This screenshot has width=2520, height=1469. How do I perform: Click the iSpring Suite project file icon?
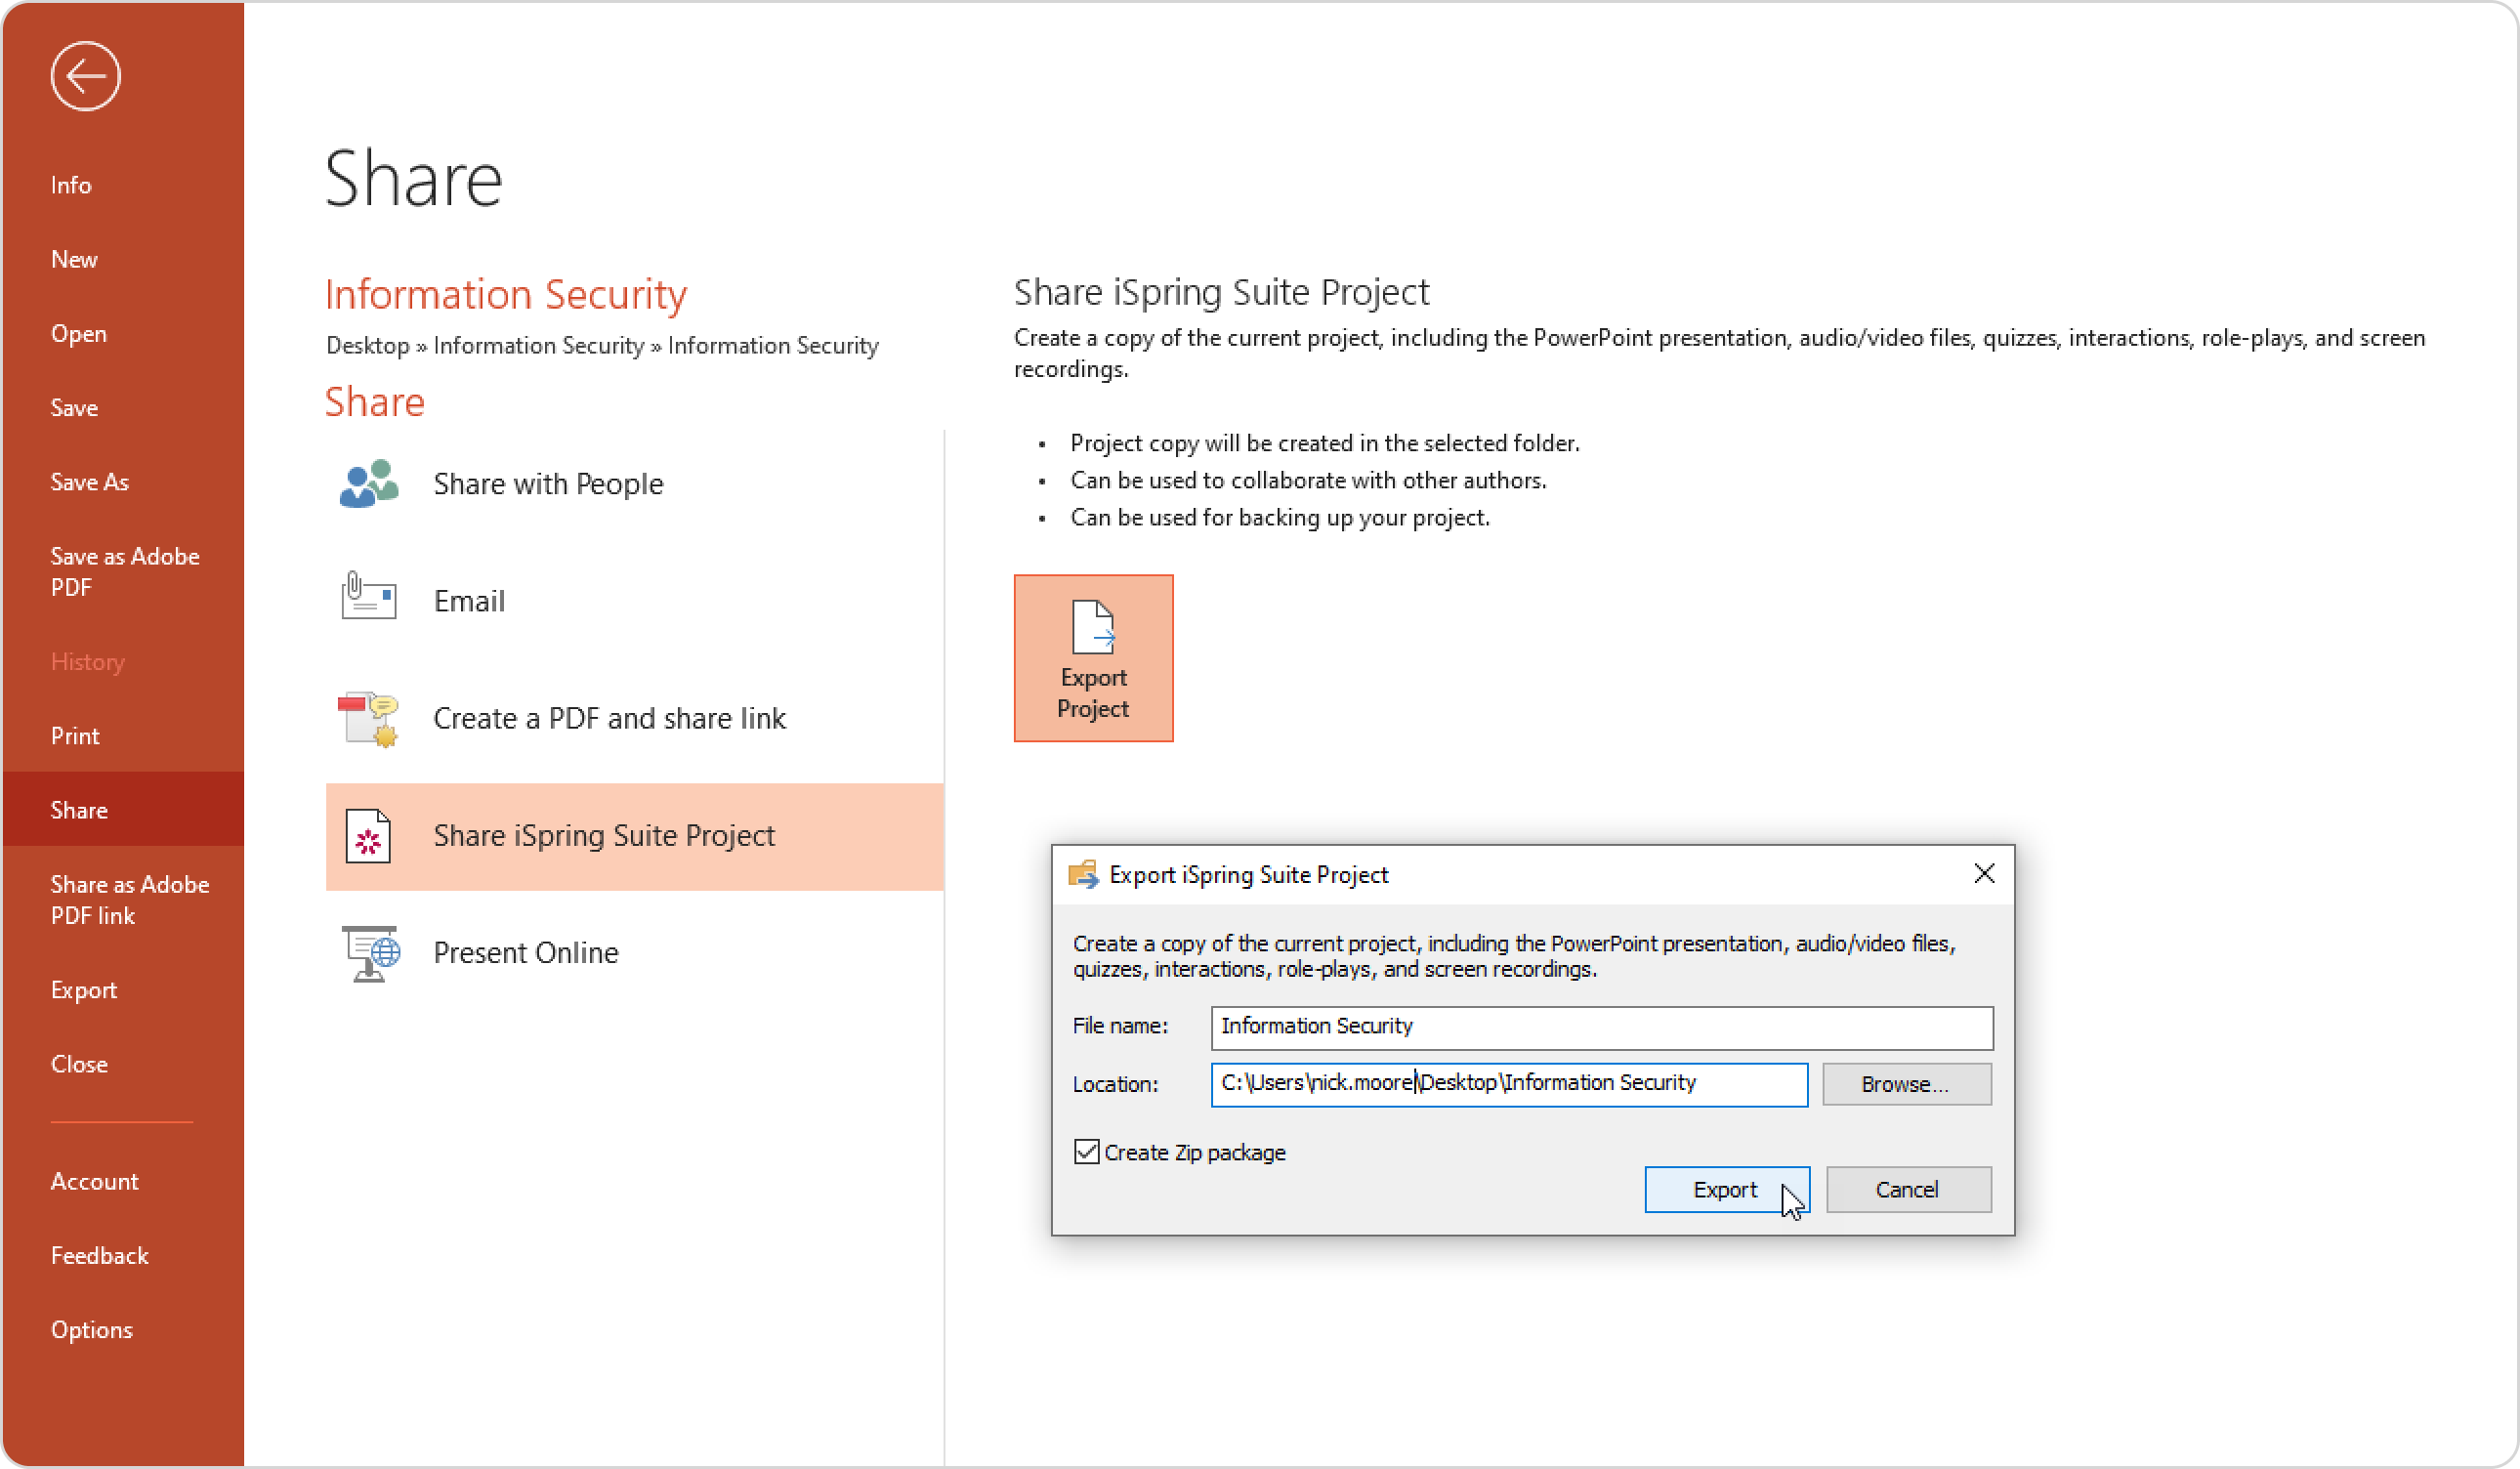point(368,836)
